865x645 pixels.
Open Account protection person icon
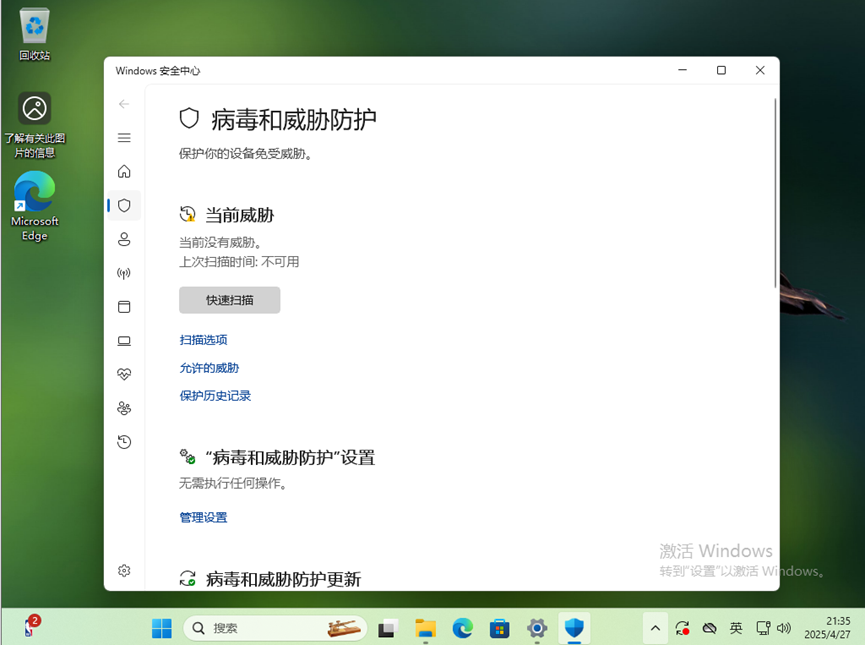[124, 239]
